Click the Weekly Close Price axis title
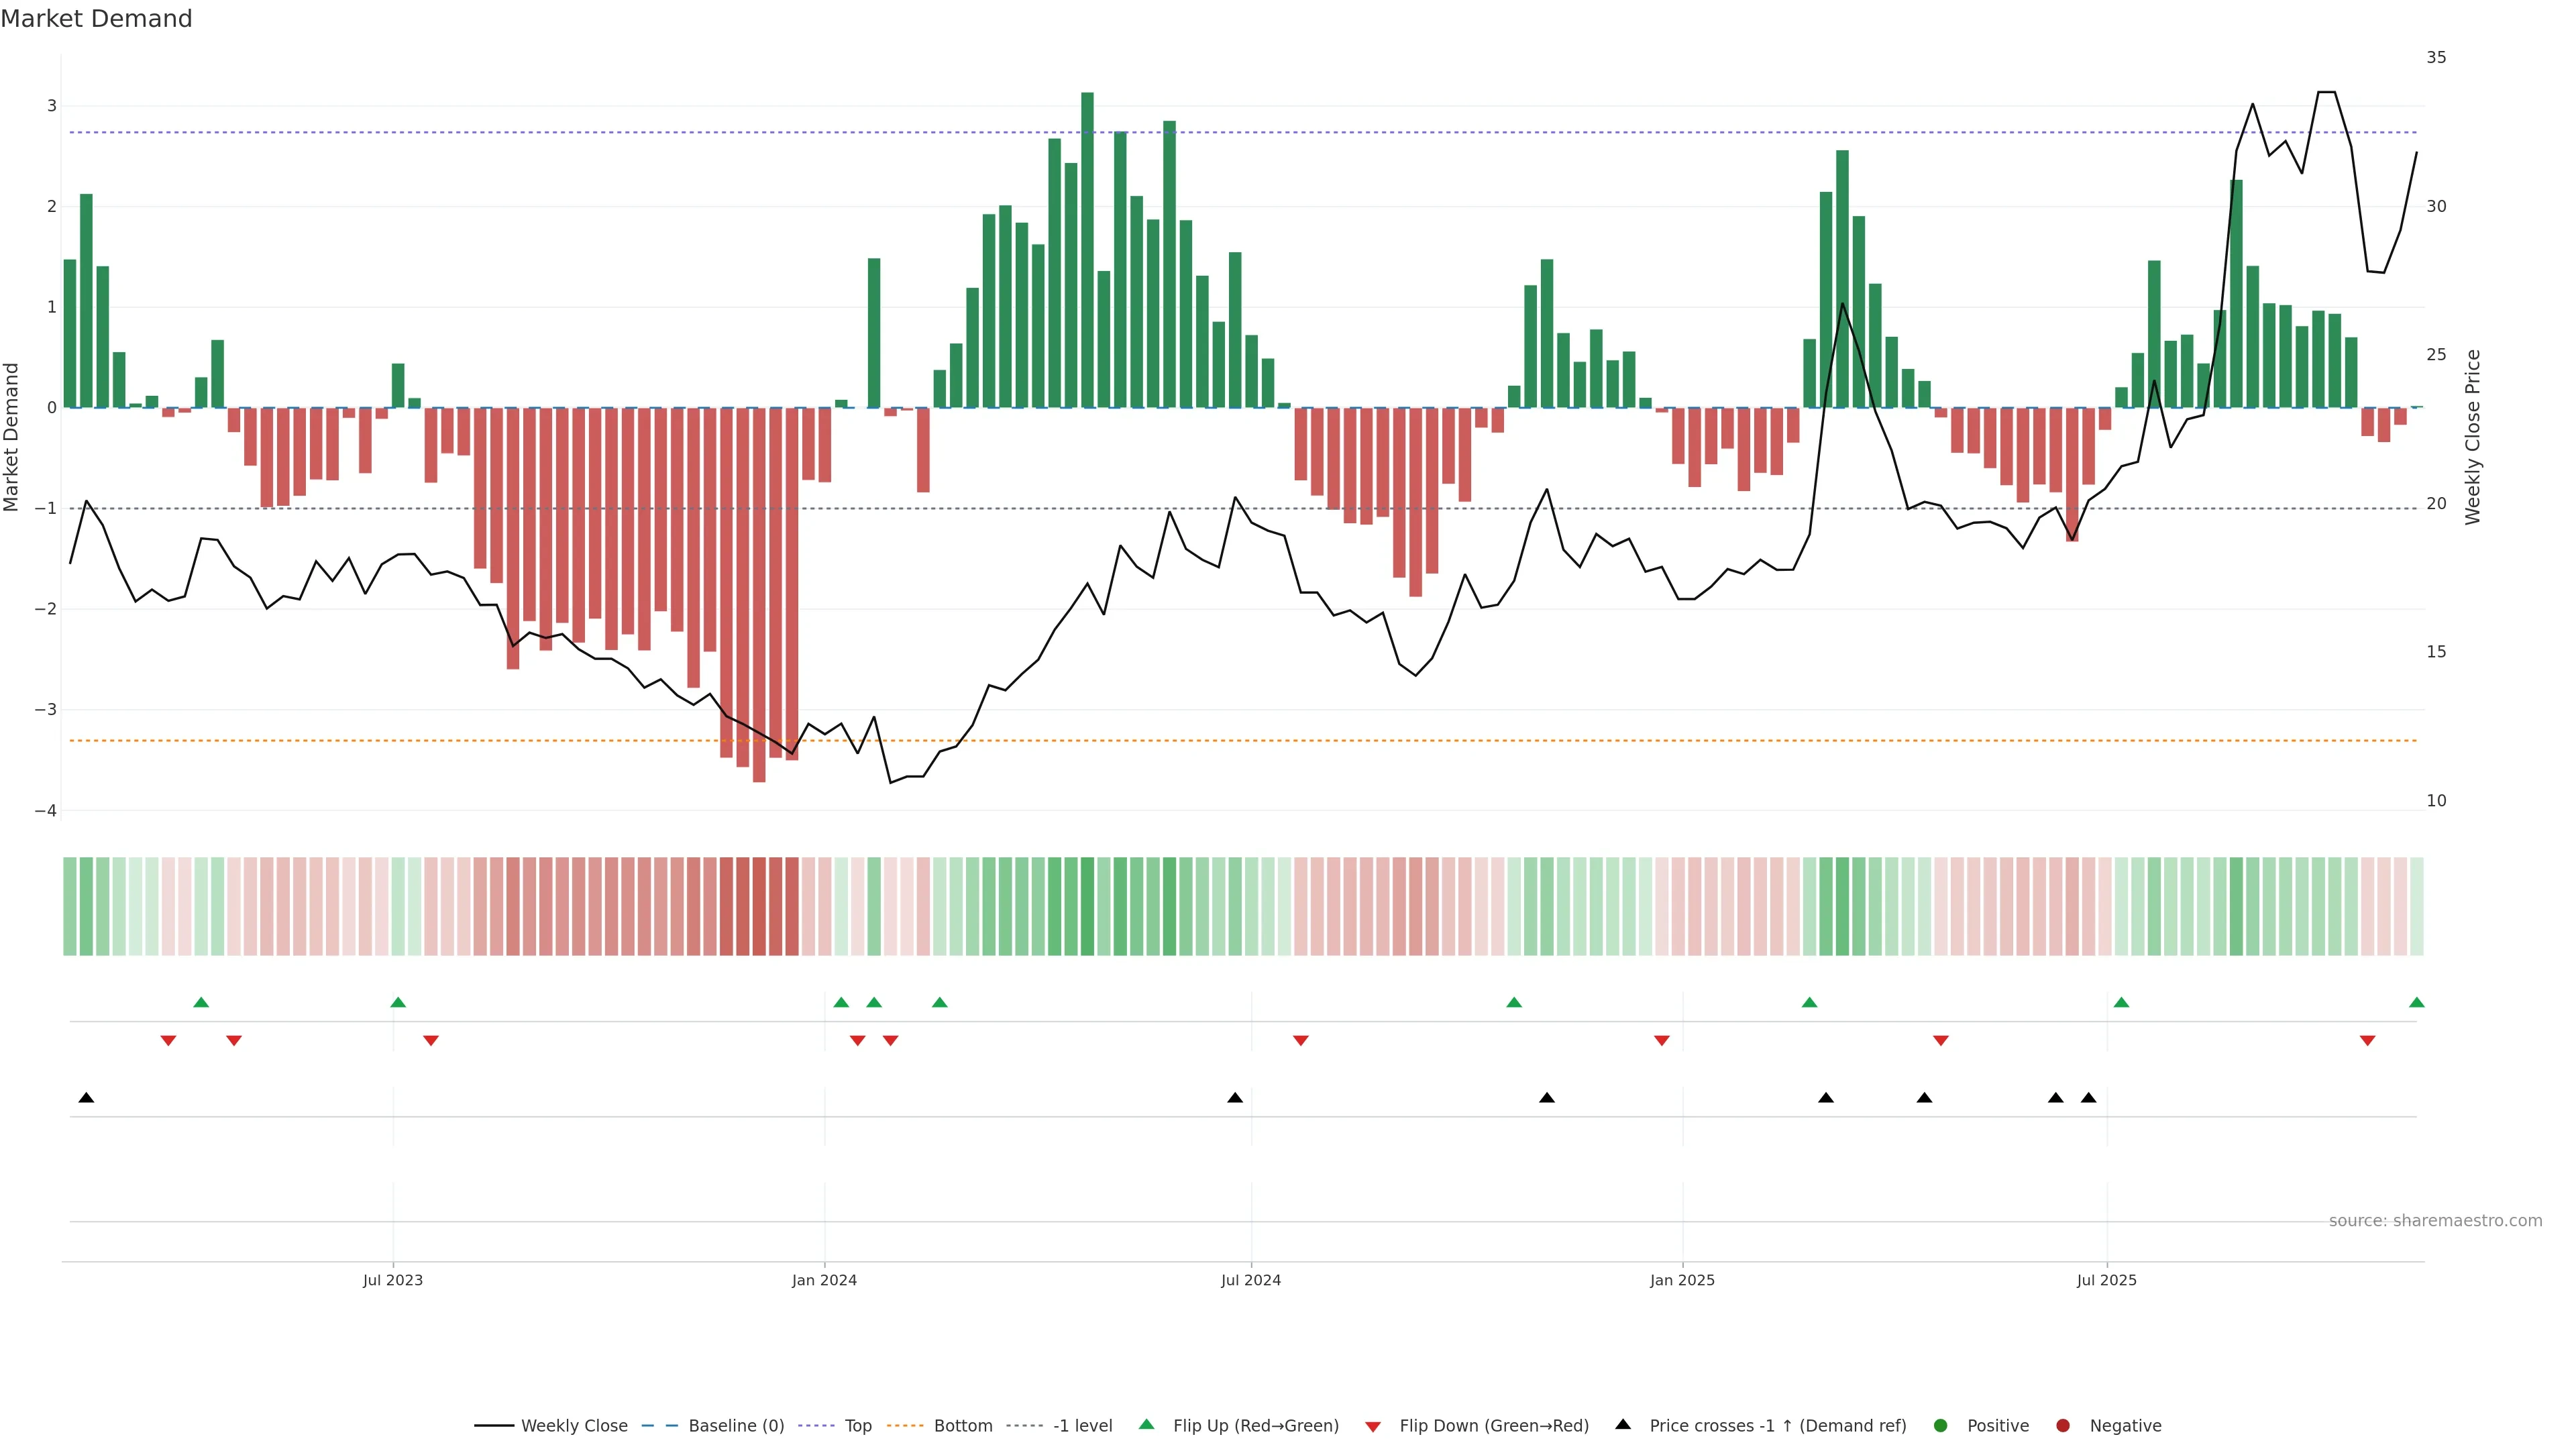The width and height of the screenshot is (2576, 1449). 2473,437
